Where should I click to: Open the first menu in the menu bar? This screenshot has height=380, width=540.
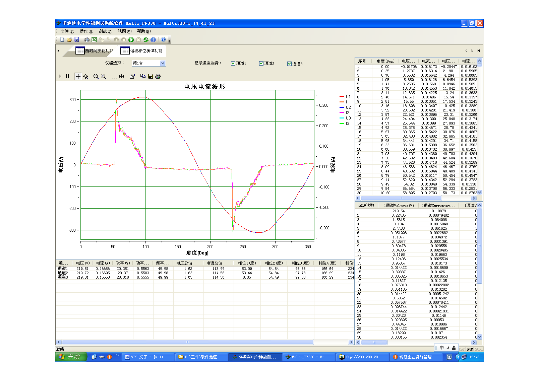(x=68, y=31)
